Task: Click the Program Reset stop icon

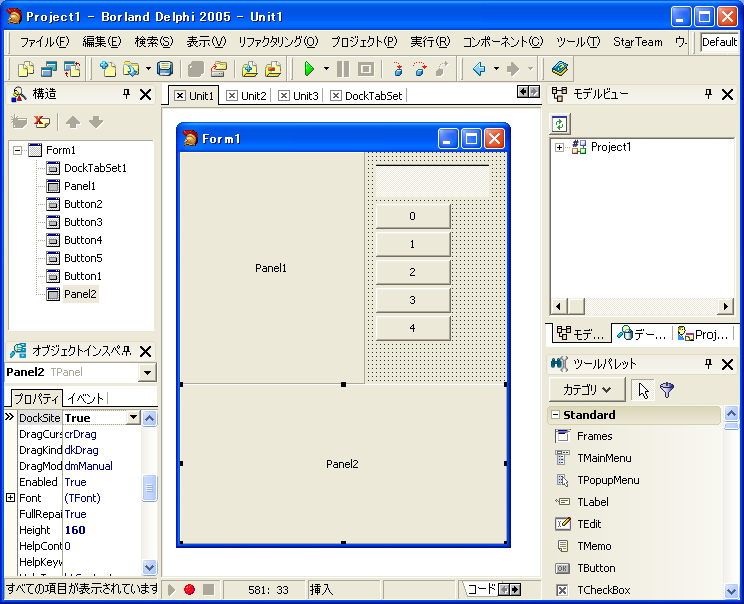Action: [365, 69]
